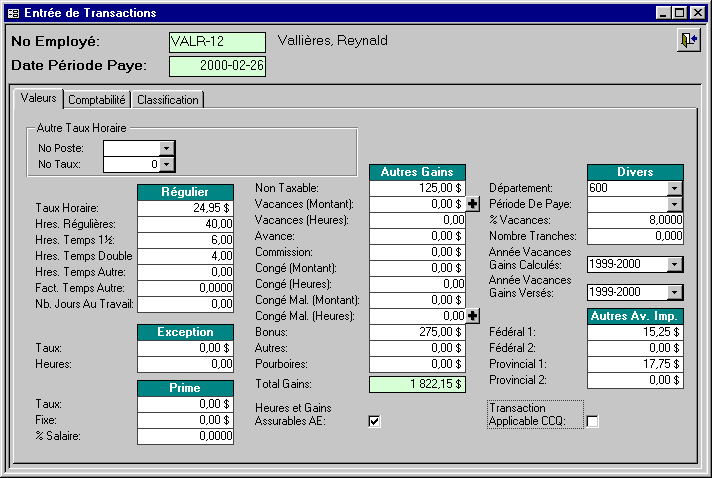Image resolution: width=712 pixels, height=478 pixels.
Task: Click the Congé Mal. (Montant) field
Action: tap(417, 300)
